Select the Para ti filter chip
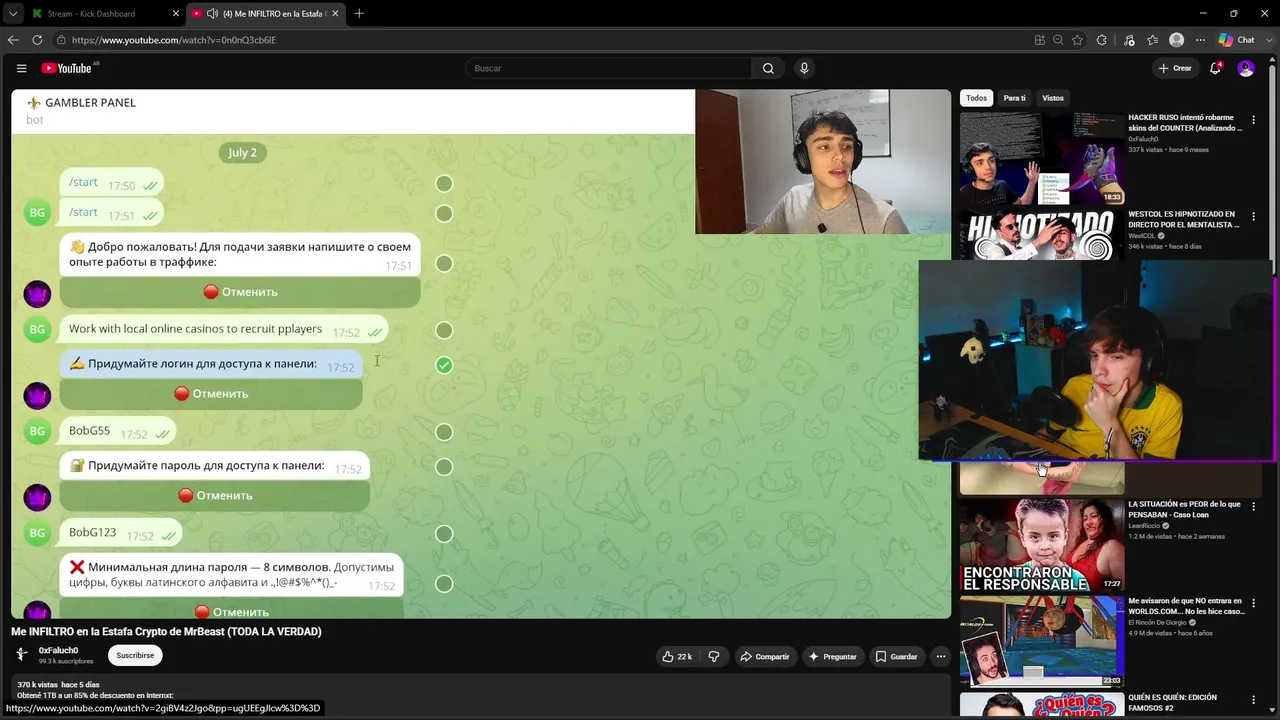Screen dimensions: 1280x720 (1014, 98)
